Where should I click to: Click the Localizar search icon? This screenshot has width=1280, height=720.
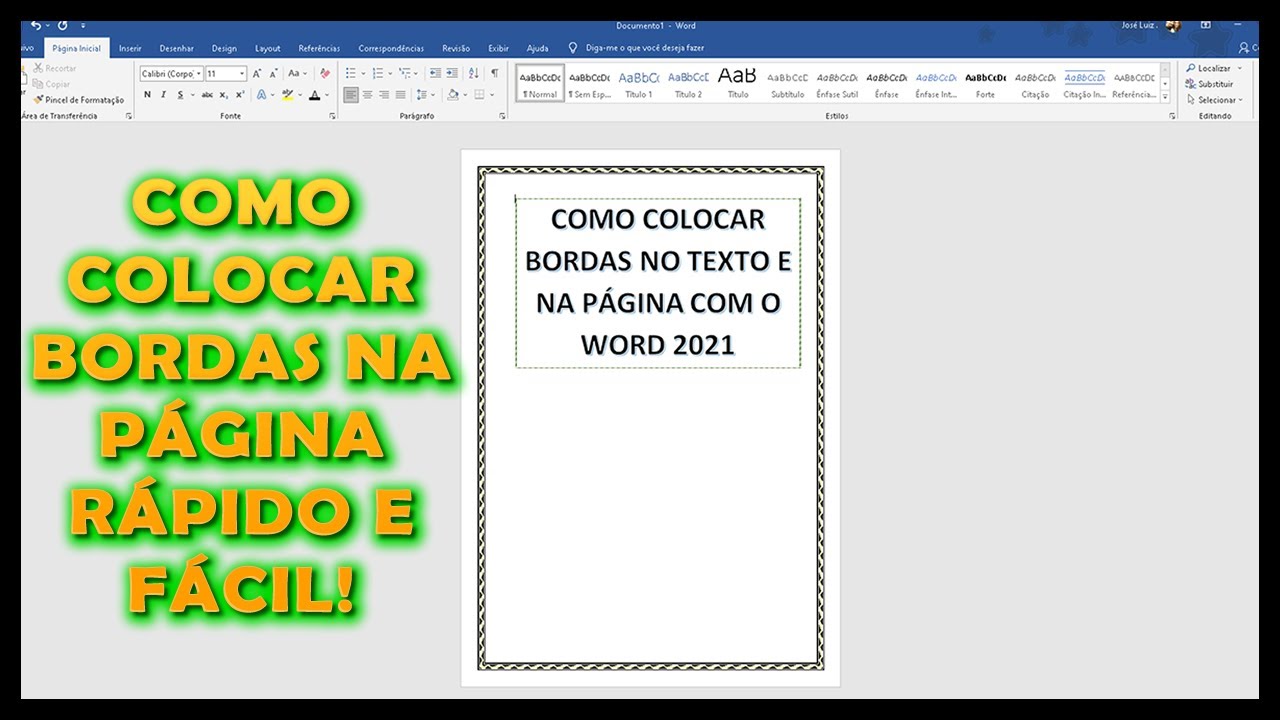1191,68
